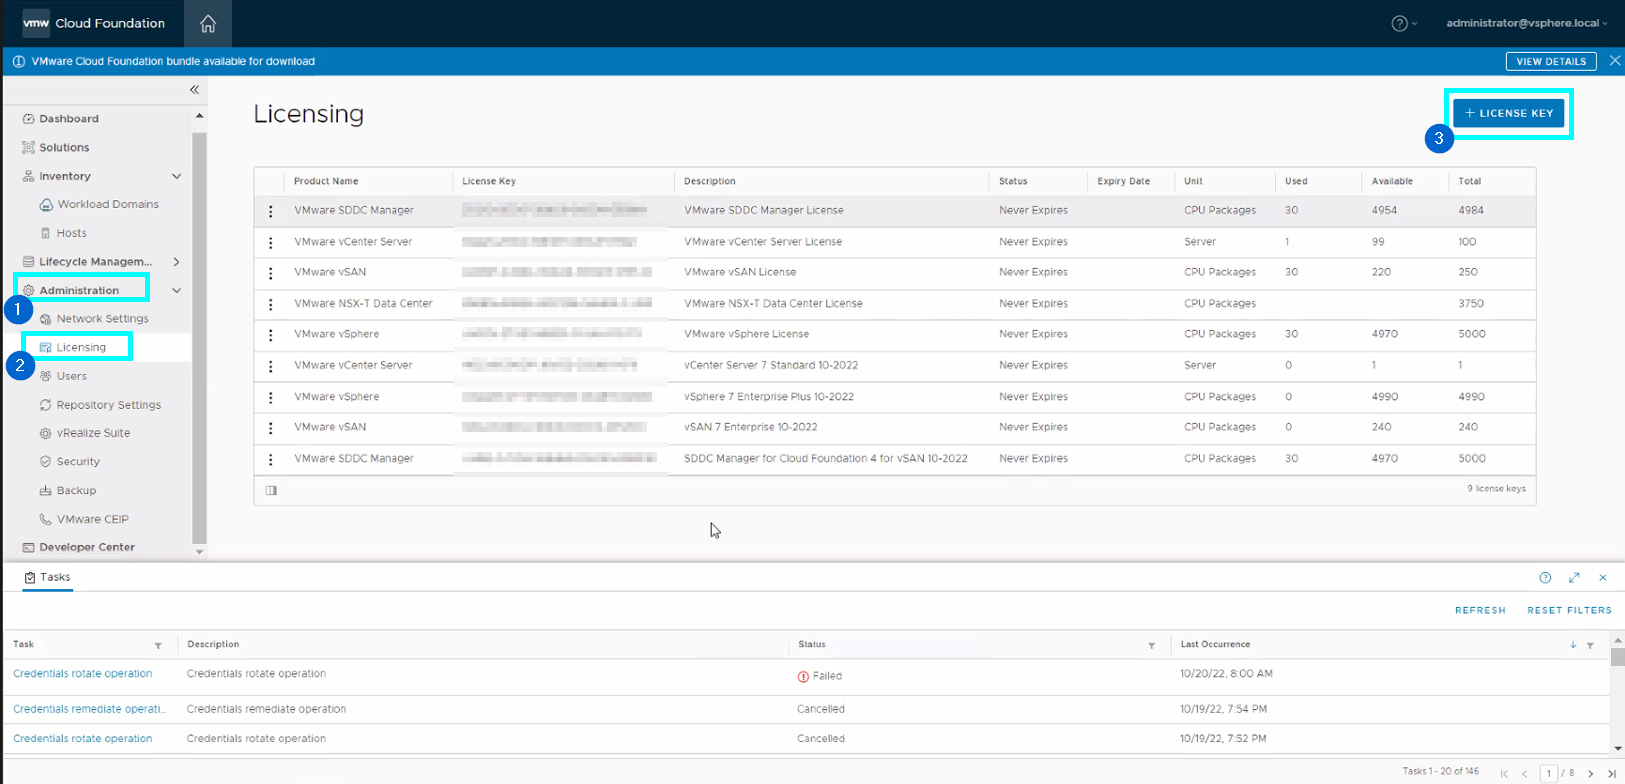Collapse the left navigation sidebar
This screenshot has height=784, width=1625.
pyautogui.click(x=195, y=90)
